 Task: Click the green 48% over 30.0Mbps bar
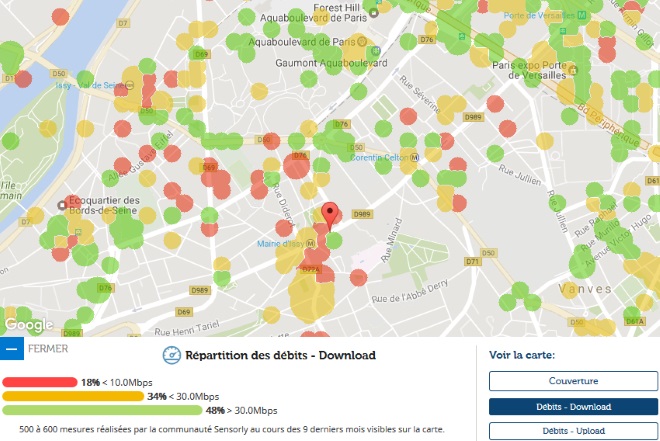point(102,410)
